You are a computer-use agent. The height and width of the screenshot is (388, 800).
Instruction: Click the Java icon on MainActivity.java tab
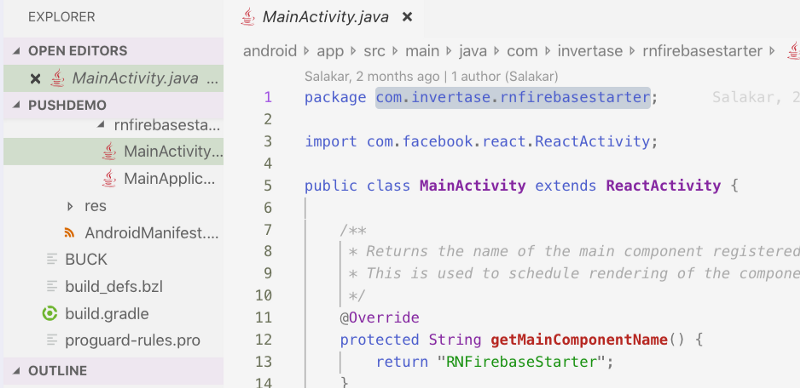coord(248,17)
